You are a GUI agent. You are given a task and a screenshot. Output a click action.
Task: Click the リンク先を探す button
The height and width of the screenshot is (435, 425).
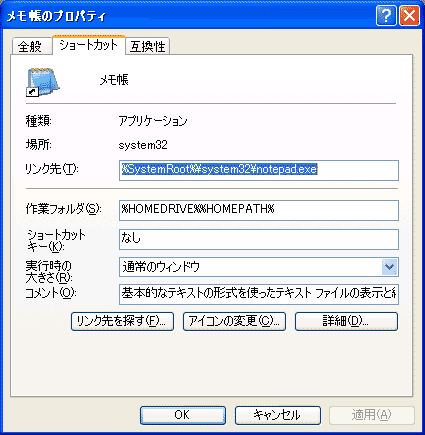point(122,321)
